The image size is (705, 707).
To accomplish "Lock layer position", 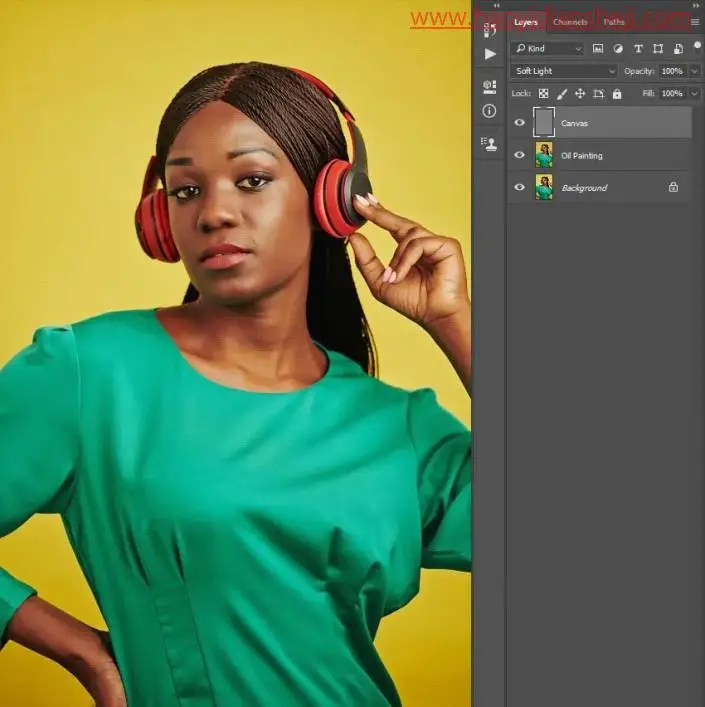I will point(580,93).
